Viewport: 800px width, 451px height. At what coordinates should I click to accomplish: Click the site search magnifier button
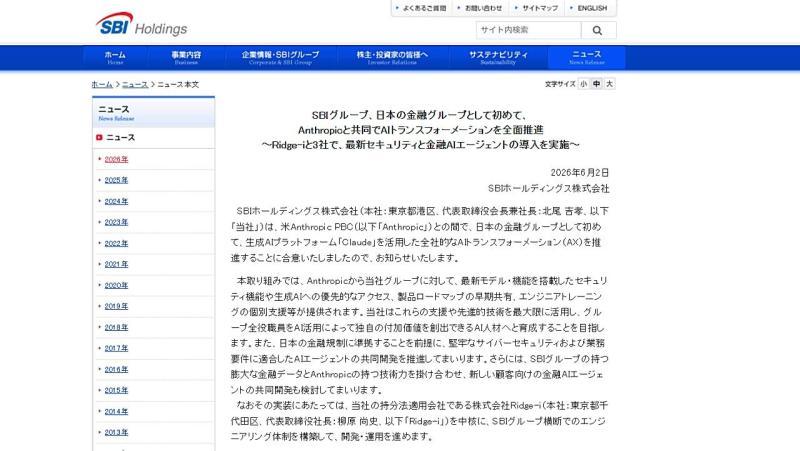[597, 31]
